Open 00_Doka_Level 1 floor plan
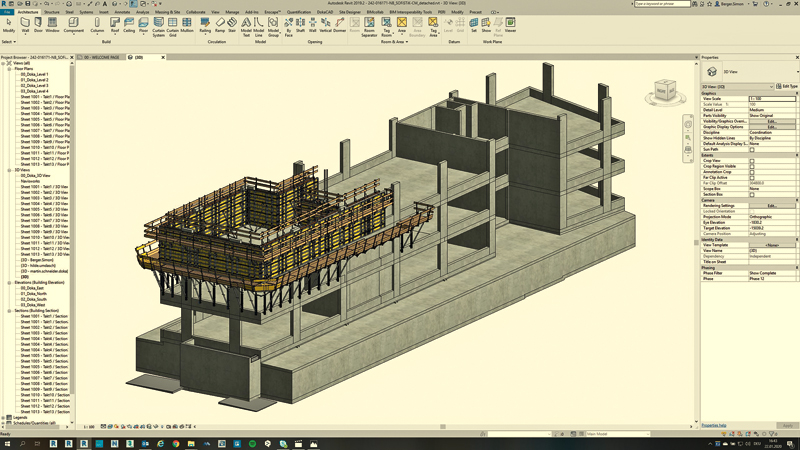The height and width of the screenshot is (450, 800). pyautogui.click(x=34, y=74)
